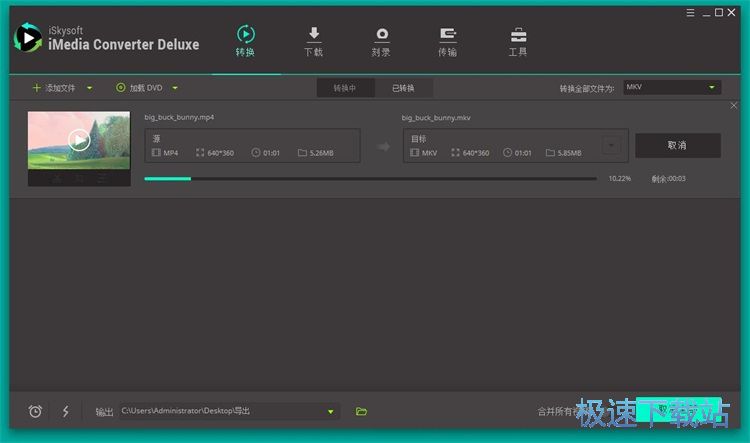Viewport: 750px width, 443px height.
Task: Click the target file name big_buck_bunny.mkv
Action: click(436, 118)
